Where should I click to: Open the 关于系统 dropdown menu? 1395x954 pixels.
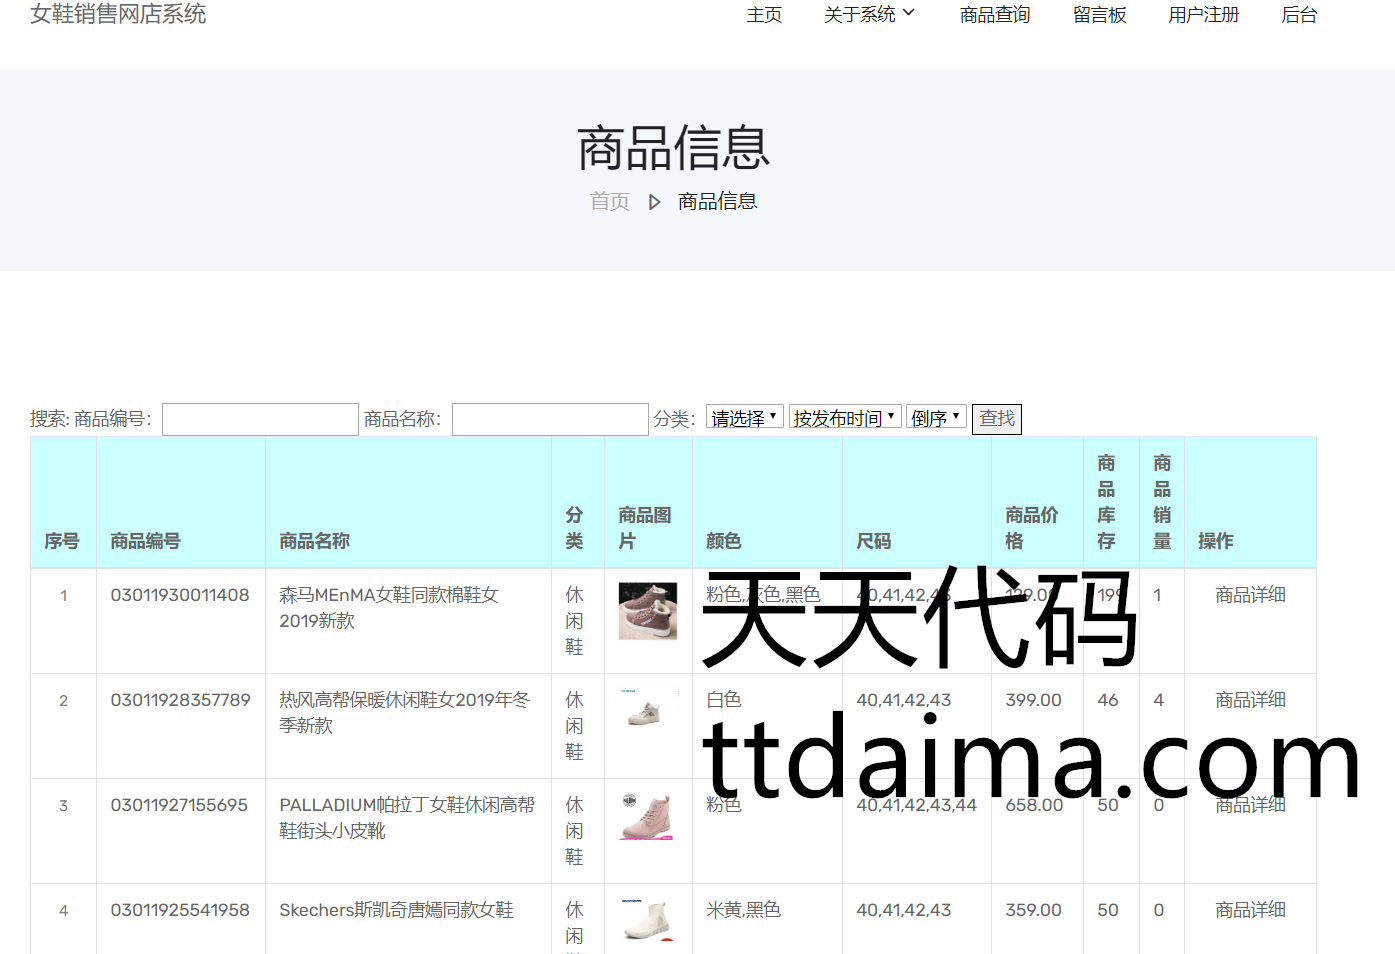(x=868, y=15)
